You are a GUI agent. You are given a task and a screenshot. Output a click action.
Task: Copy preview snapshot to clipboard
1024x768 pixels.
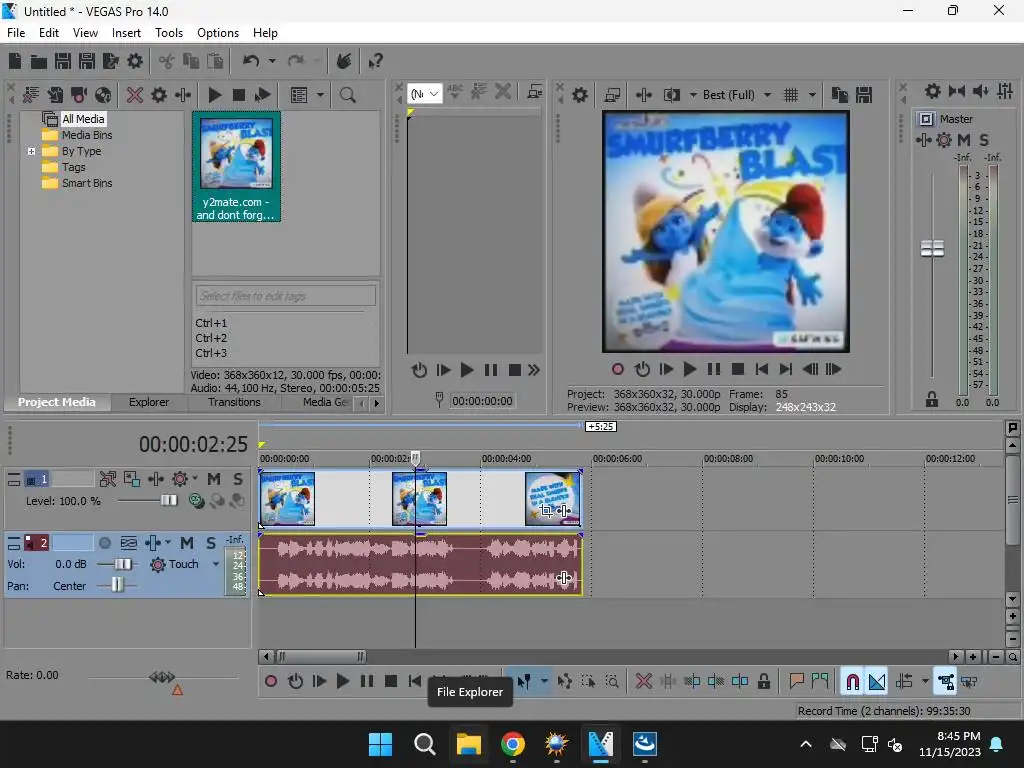click(840, 95)
